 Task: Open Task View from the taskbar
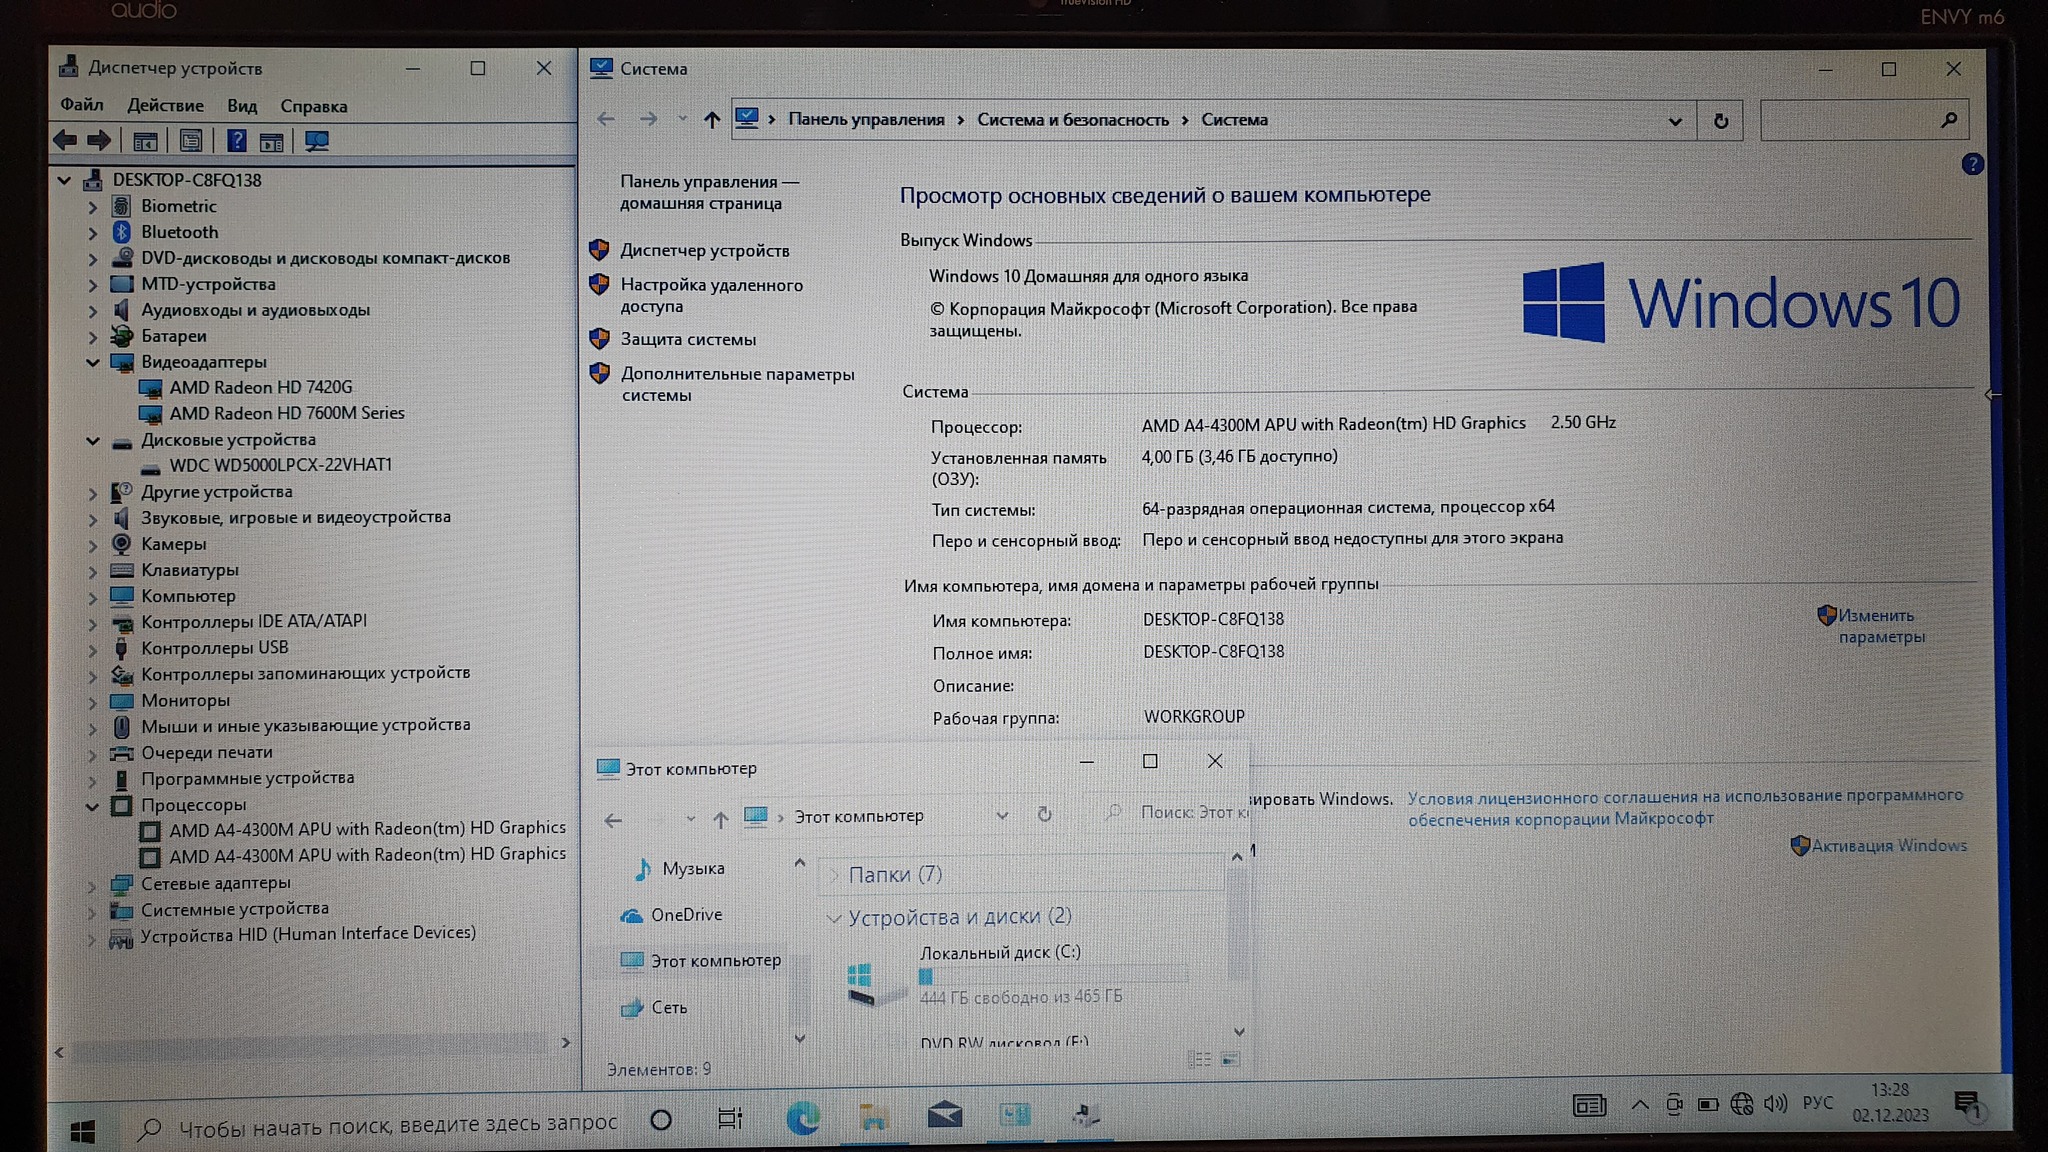pos(730,1119)
